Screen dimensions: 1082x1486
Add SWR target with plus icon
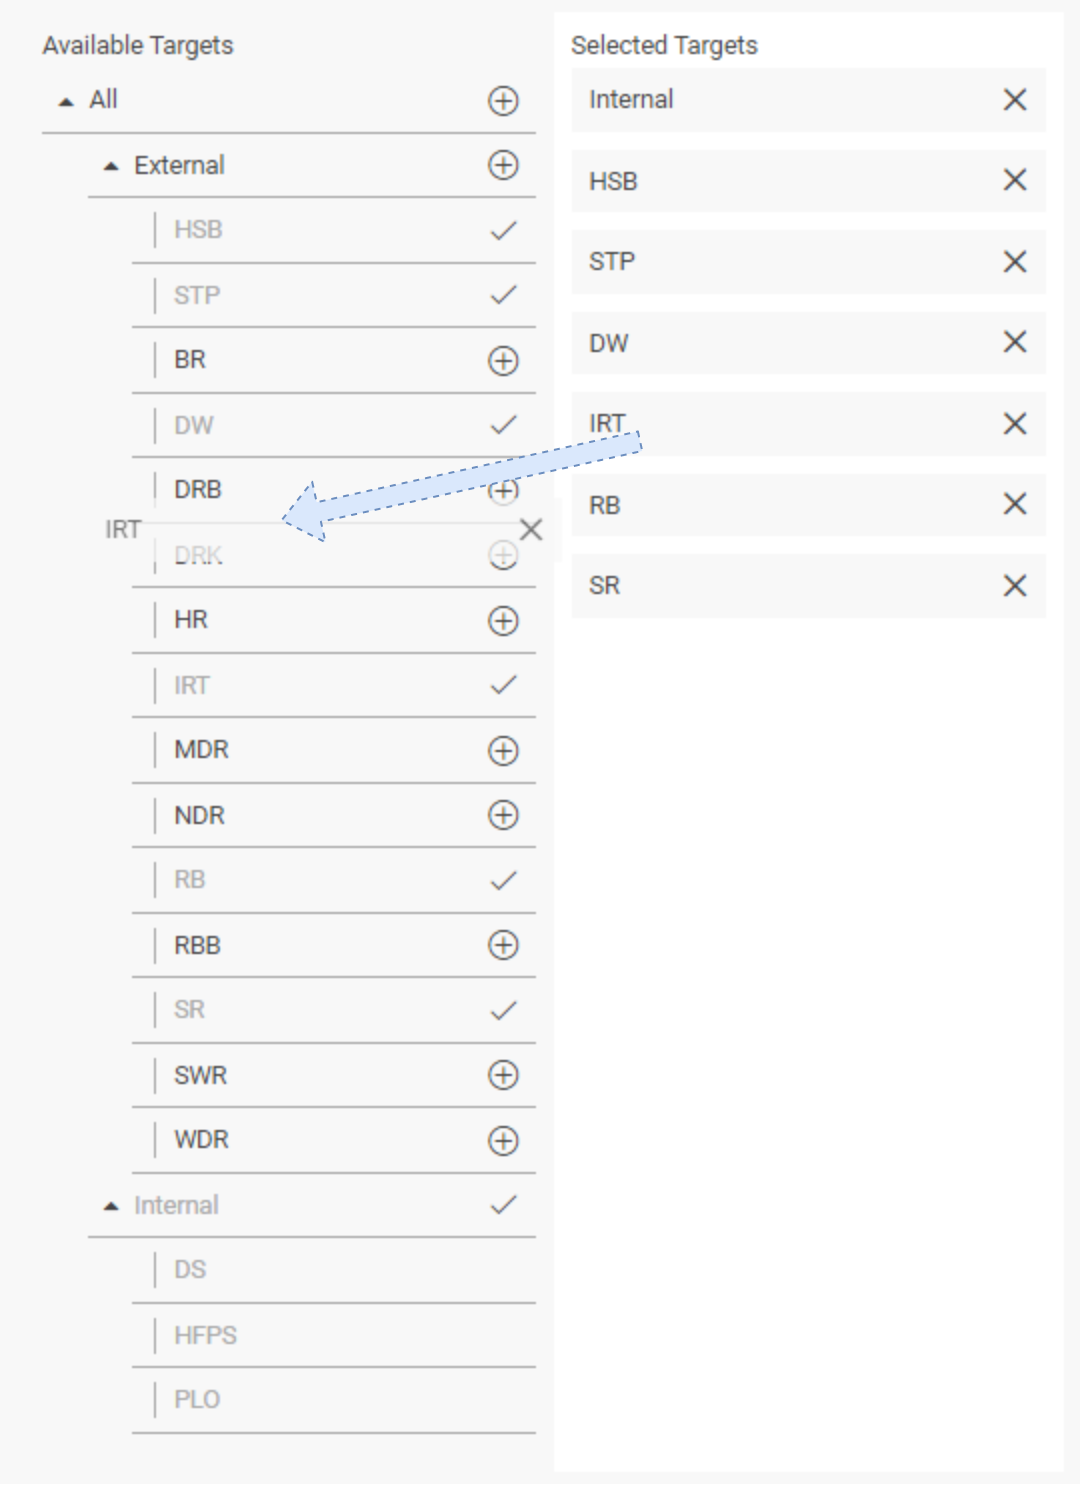pyautogui.click(x=503, y=1075)
